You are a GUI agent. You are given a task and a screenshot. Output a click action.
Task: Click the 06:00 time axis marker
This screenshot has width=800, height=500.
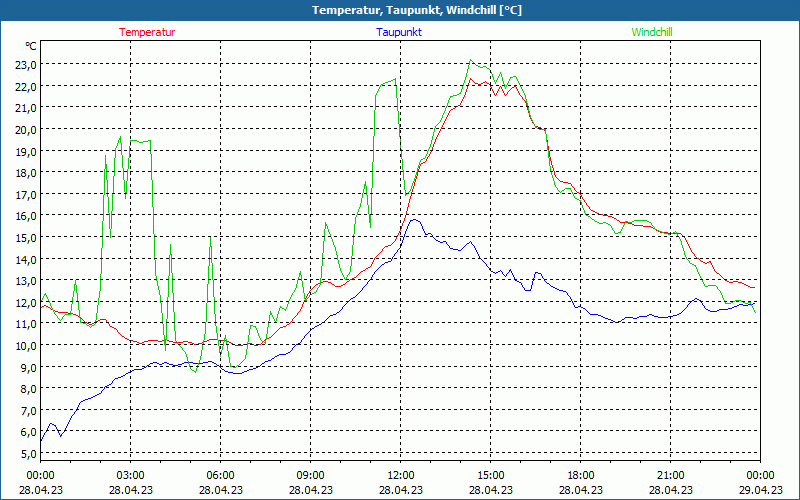[220, 475]
